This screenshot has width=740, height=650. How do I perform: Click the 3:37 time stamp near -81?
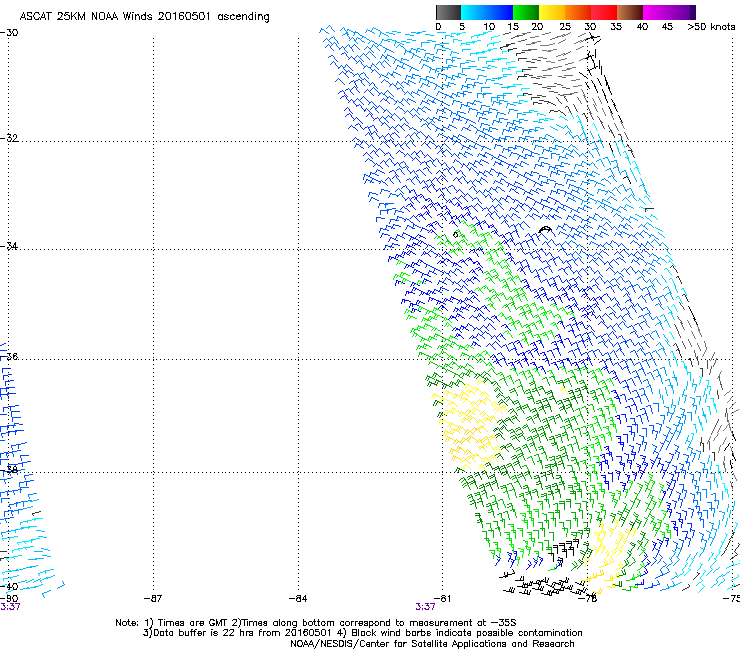click(x=425, y=607)
